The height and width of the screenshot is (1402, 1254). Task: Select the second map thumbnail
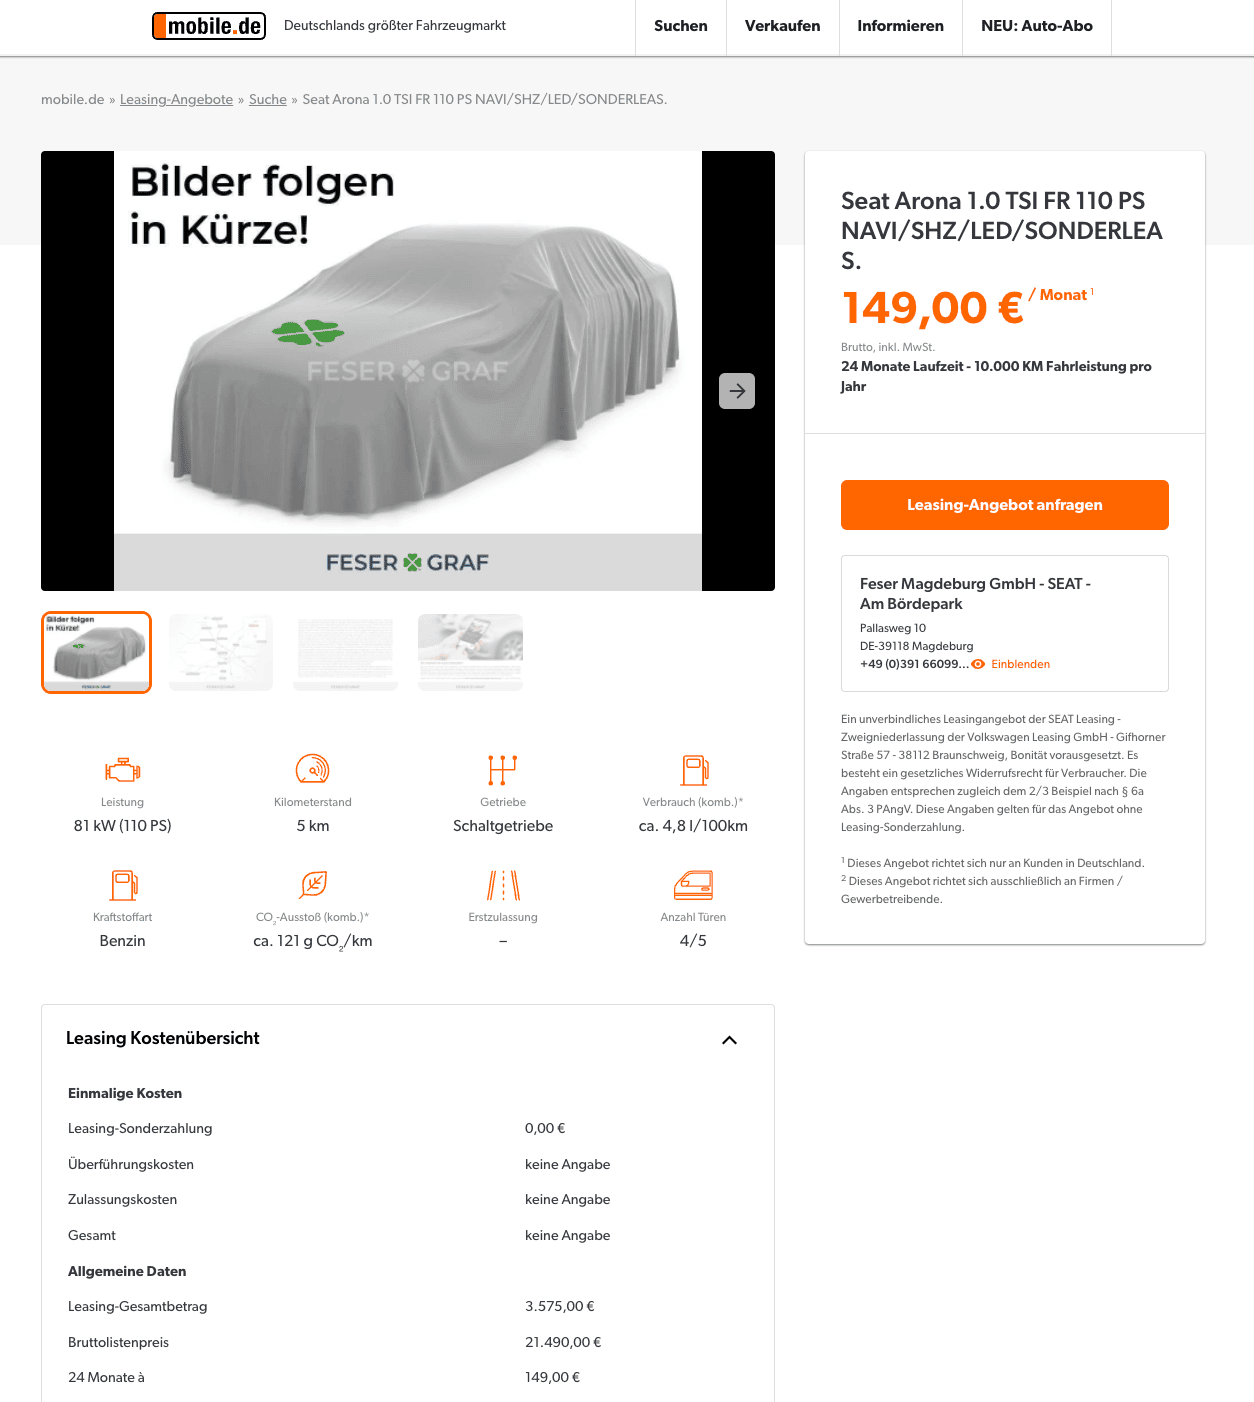[x=221, y=652]
